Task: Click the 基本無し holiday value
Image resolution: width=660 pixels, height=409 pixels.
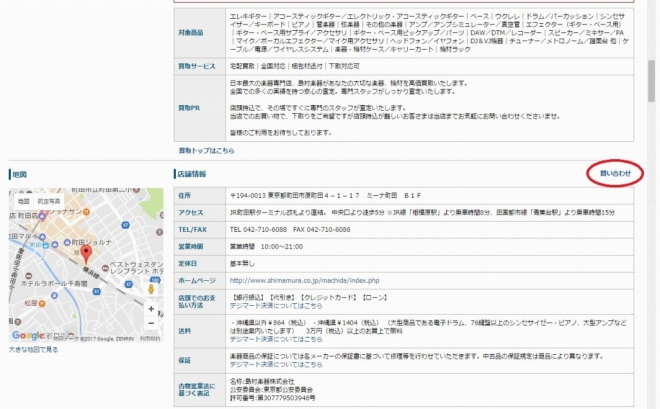Action: click(x=242, y=263)
